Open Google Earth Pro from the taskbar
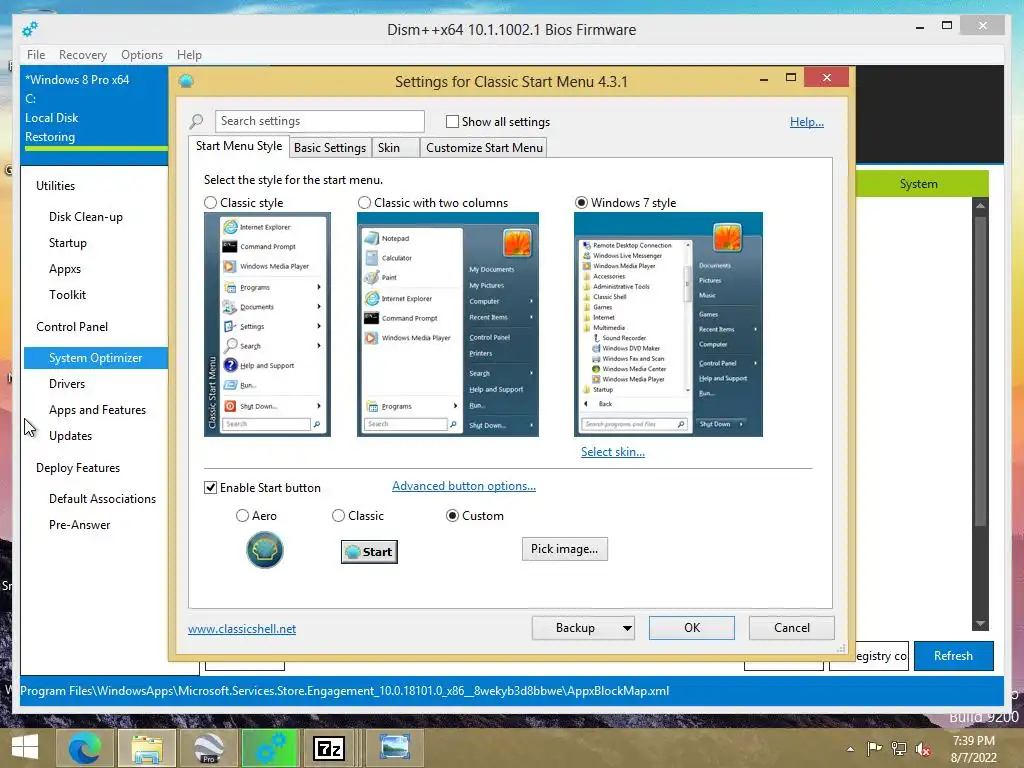Image resolution: width=1024 pixels, height=768 pixels. [208, 748]
